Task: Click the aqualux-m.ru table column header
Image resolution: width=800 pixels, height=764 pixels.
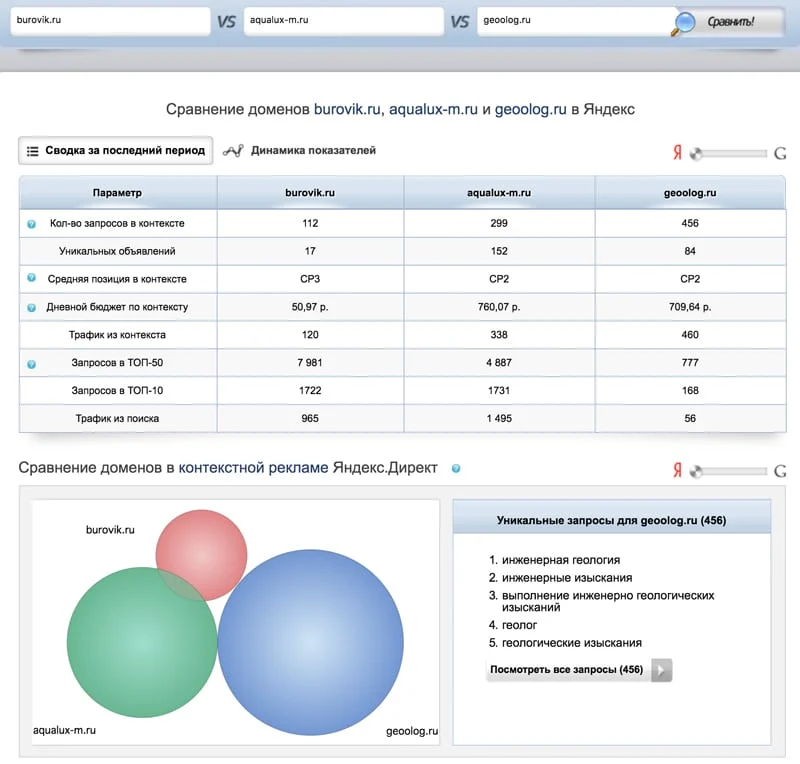Action: click(499, 193)
